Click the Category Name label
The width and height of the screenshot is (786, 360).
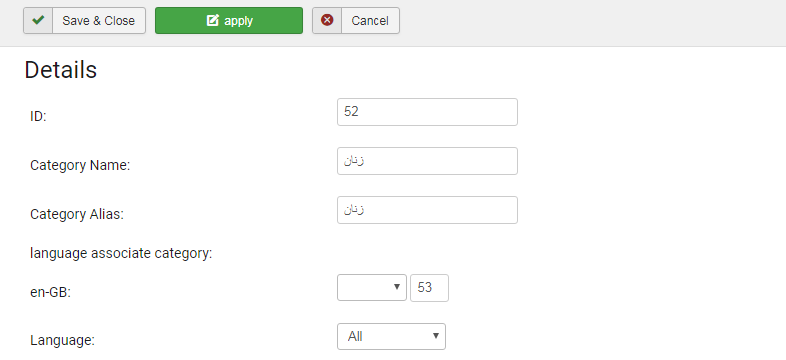click(x=80, y=165)
